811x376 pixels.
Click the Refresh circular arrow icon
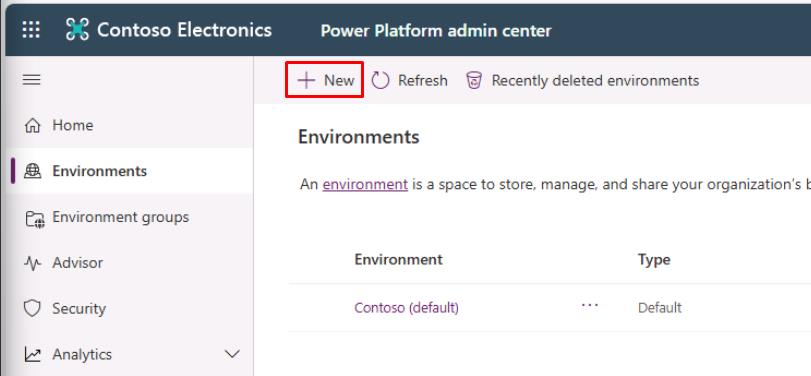click(x=380, y=80)
